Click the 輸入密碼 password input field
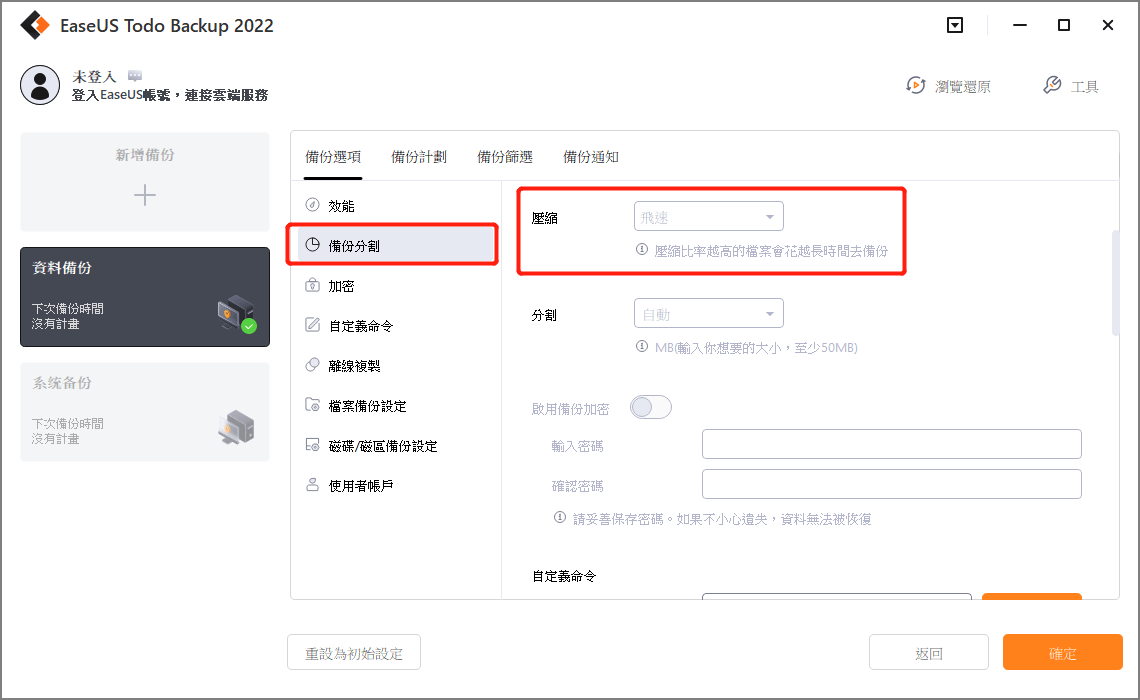Image resolution: width=1140 pixels, height=700 pixels. pos(891,443)
